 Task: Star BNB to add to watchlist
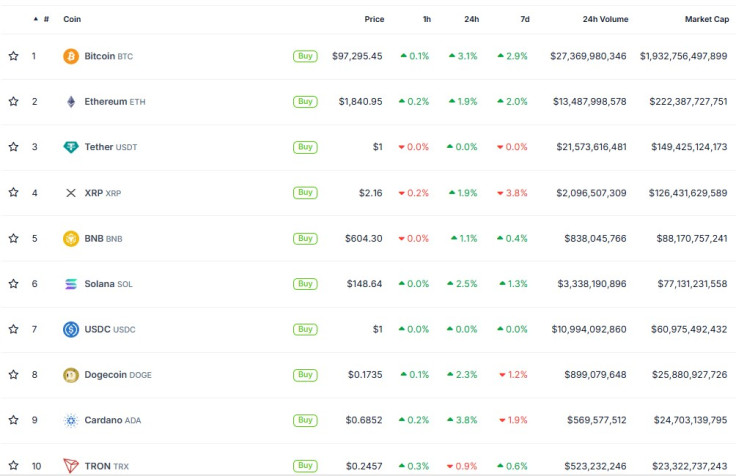(x=14, y=238)
